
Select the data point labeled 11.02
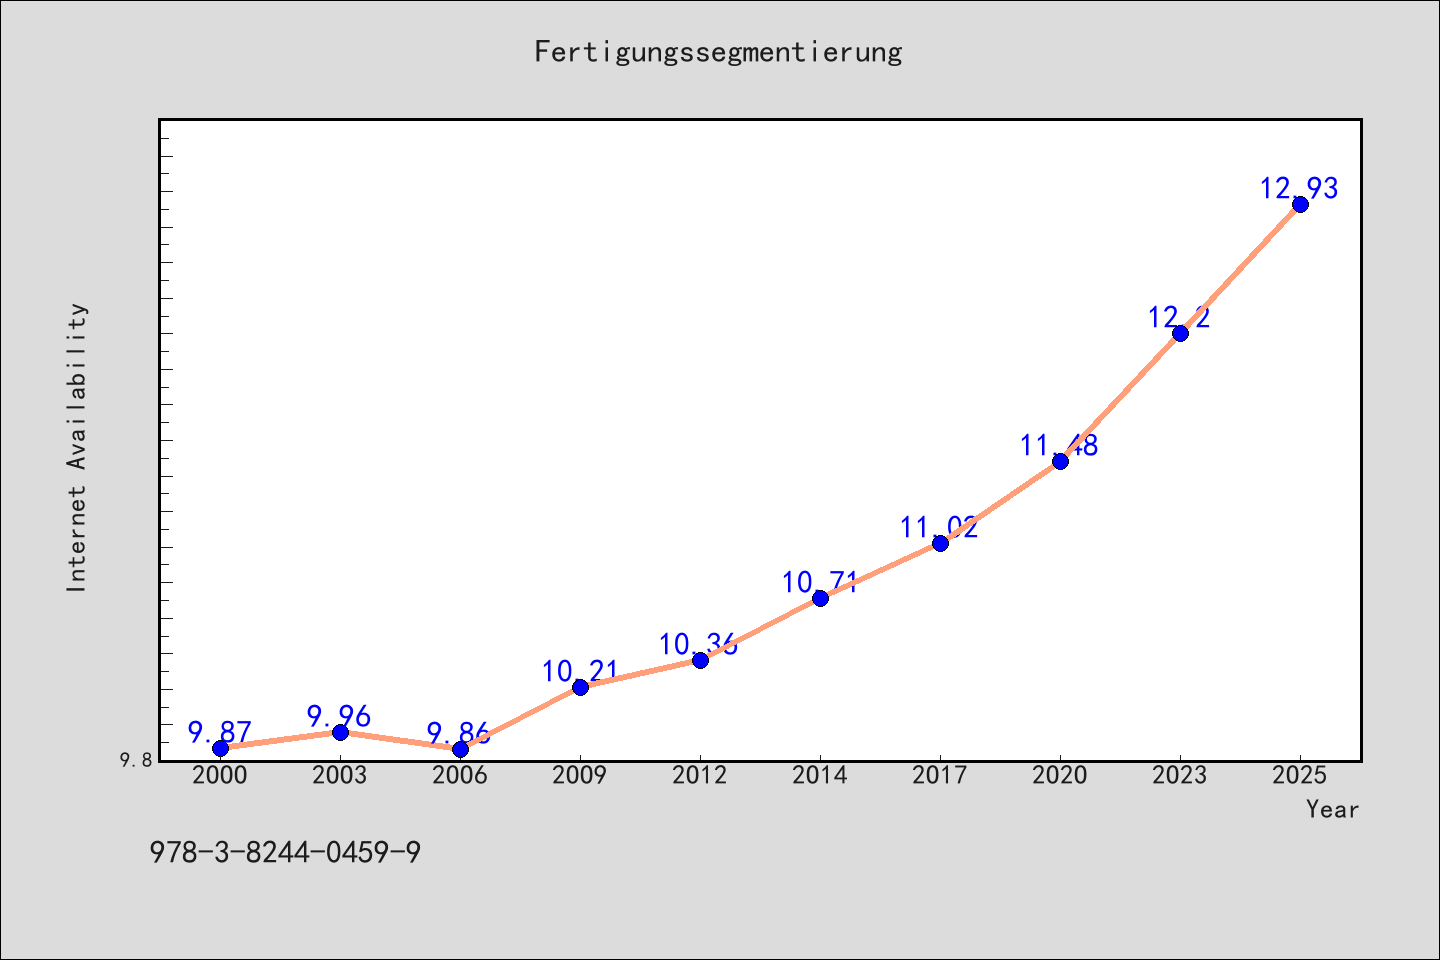pyautogui.click(x=940, y=543)
